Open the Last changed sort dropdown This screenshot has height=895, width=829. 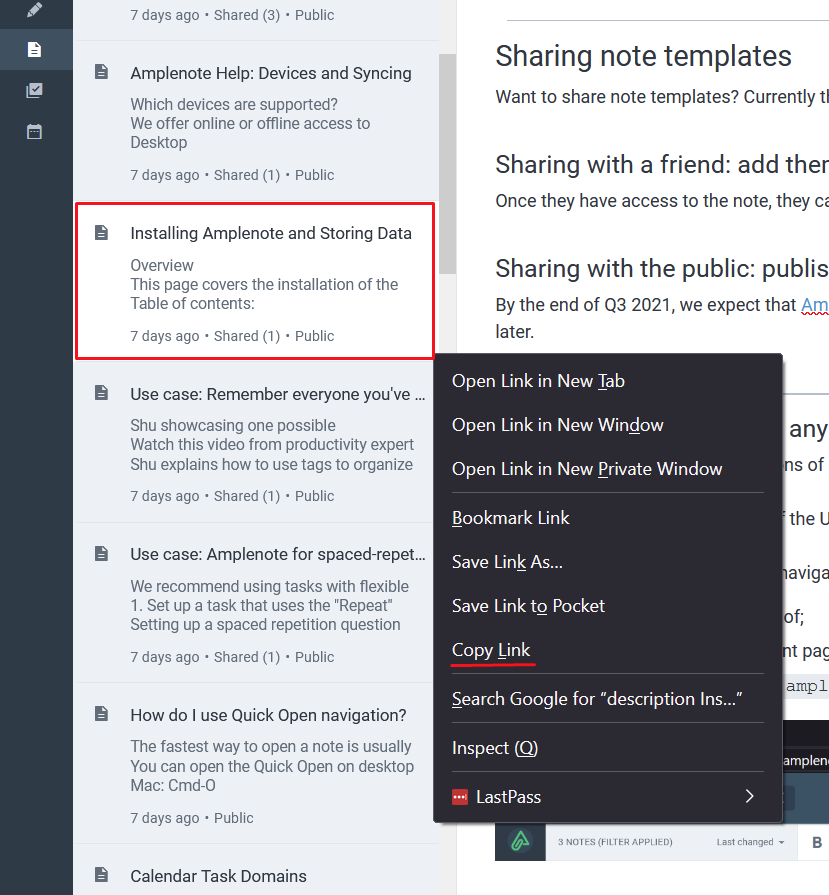pyautogui.click(x=750, y=842)
